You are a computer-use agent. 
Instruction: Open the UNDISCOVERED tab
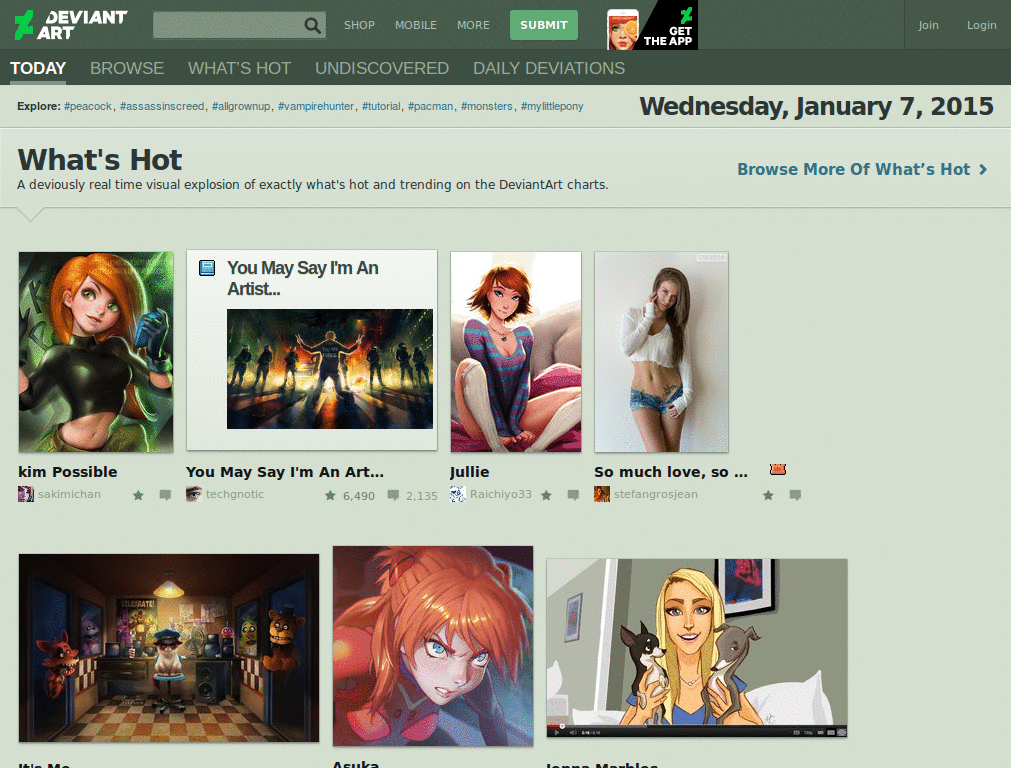pyautogui.click(x=382, y=68)
